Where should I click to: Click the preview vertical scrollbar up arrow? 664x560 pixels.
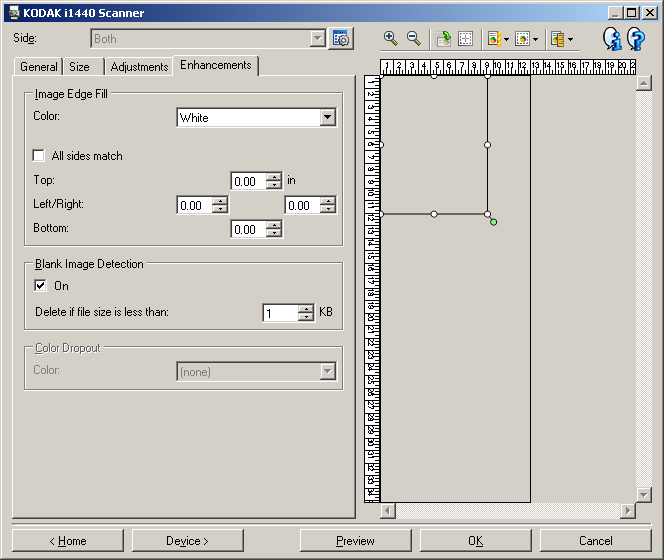643,83
